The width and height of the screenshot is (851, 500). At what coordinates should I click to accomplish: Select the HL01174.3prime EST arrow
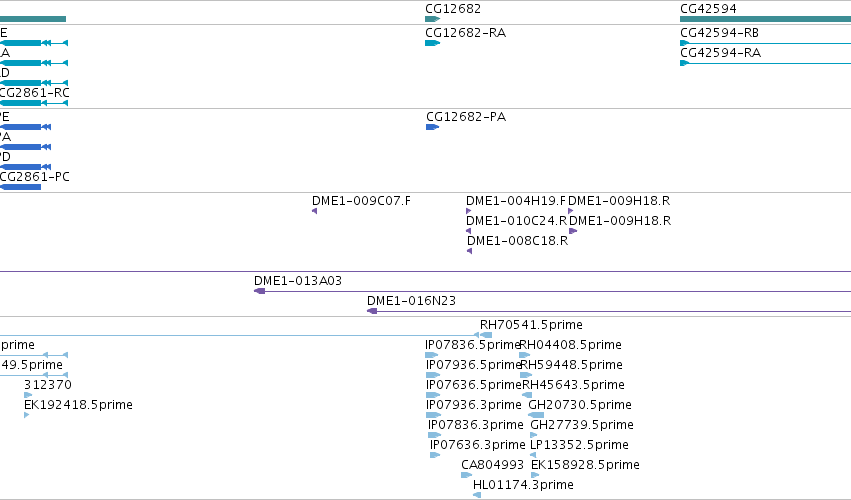(477, 495)
